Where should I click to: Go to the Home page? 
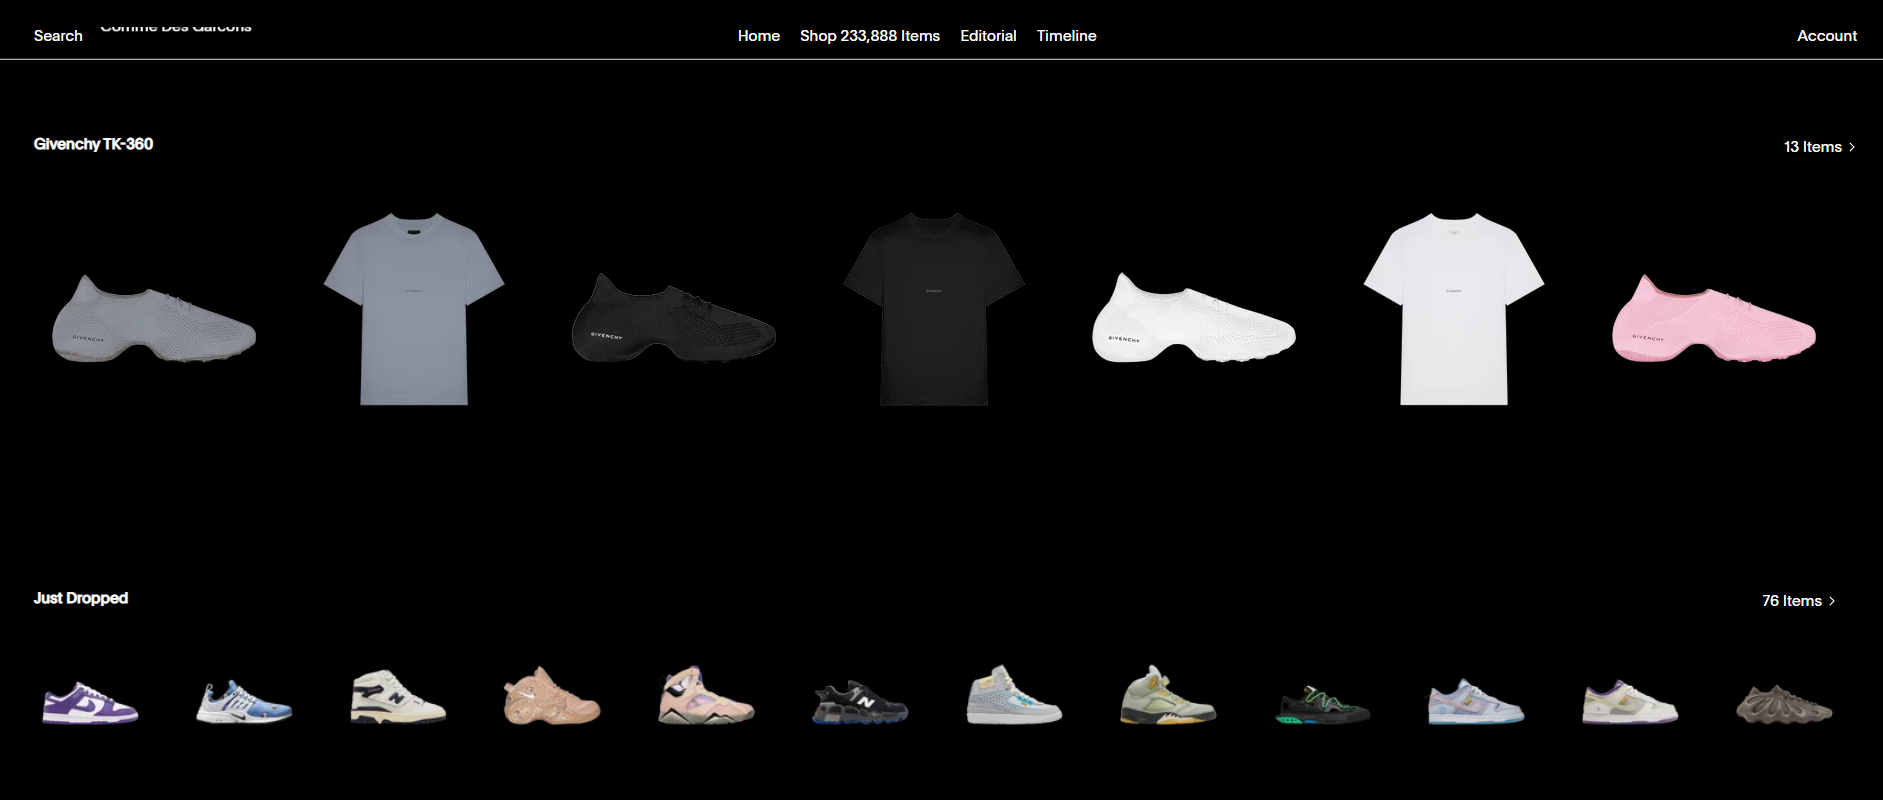pyautogui.click(x=759, y=36)
